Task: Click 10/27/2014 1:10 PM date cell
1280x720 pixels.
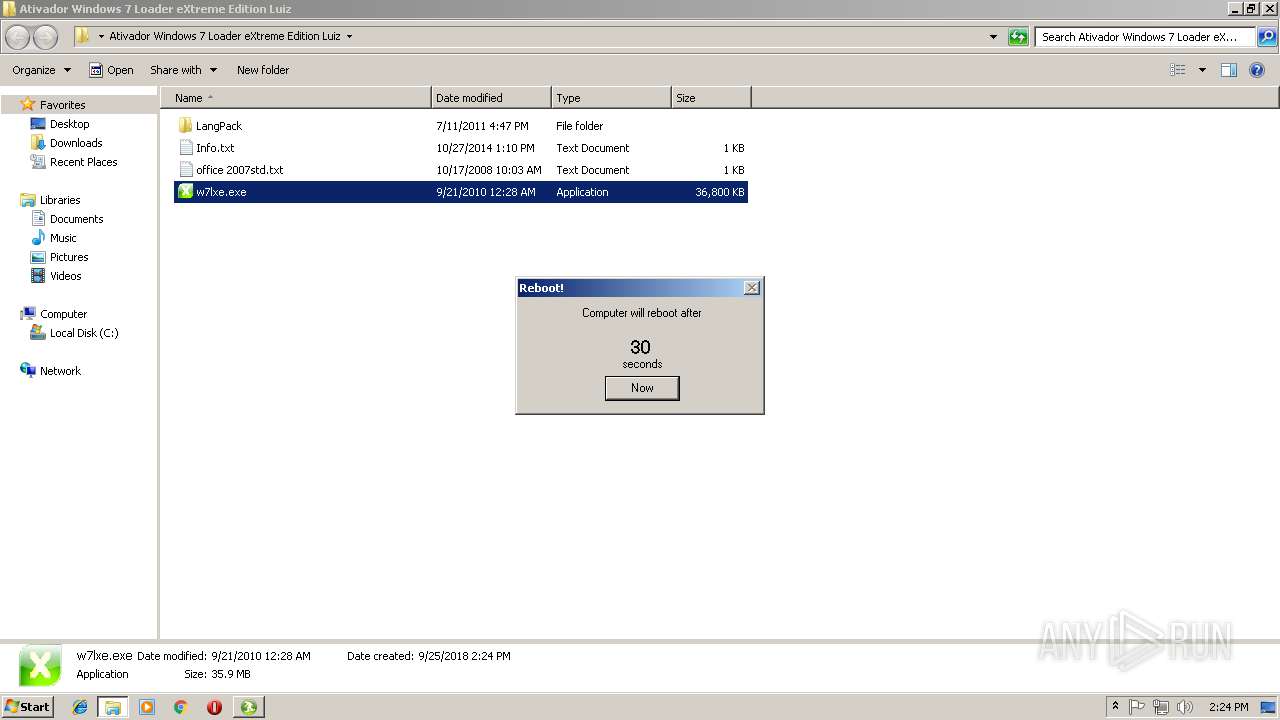Action: point(485,148)
